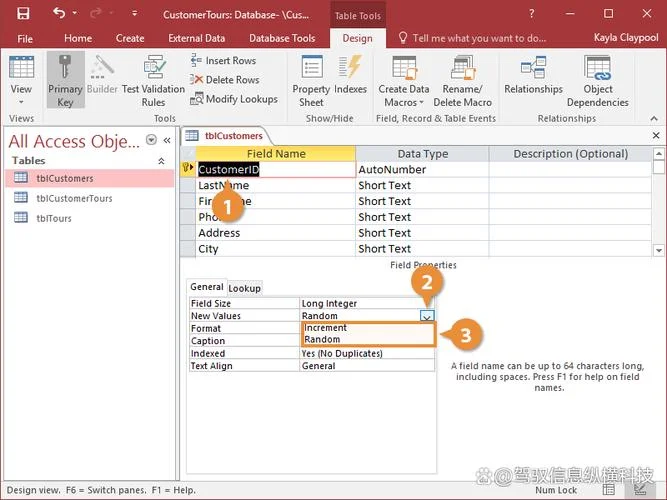The width and height of the screenshot is (667, 500).
Task: Select the General properties tab
Action: pyautogui.click(x=206, y=287)
